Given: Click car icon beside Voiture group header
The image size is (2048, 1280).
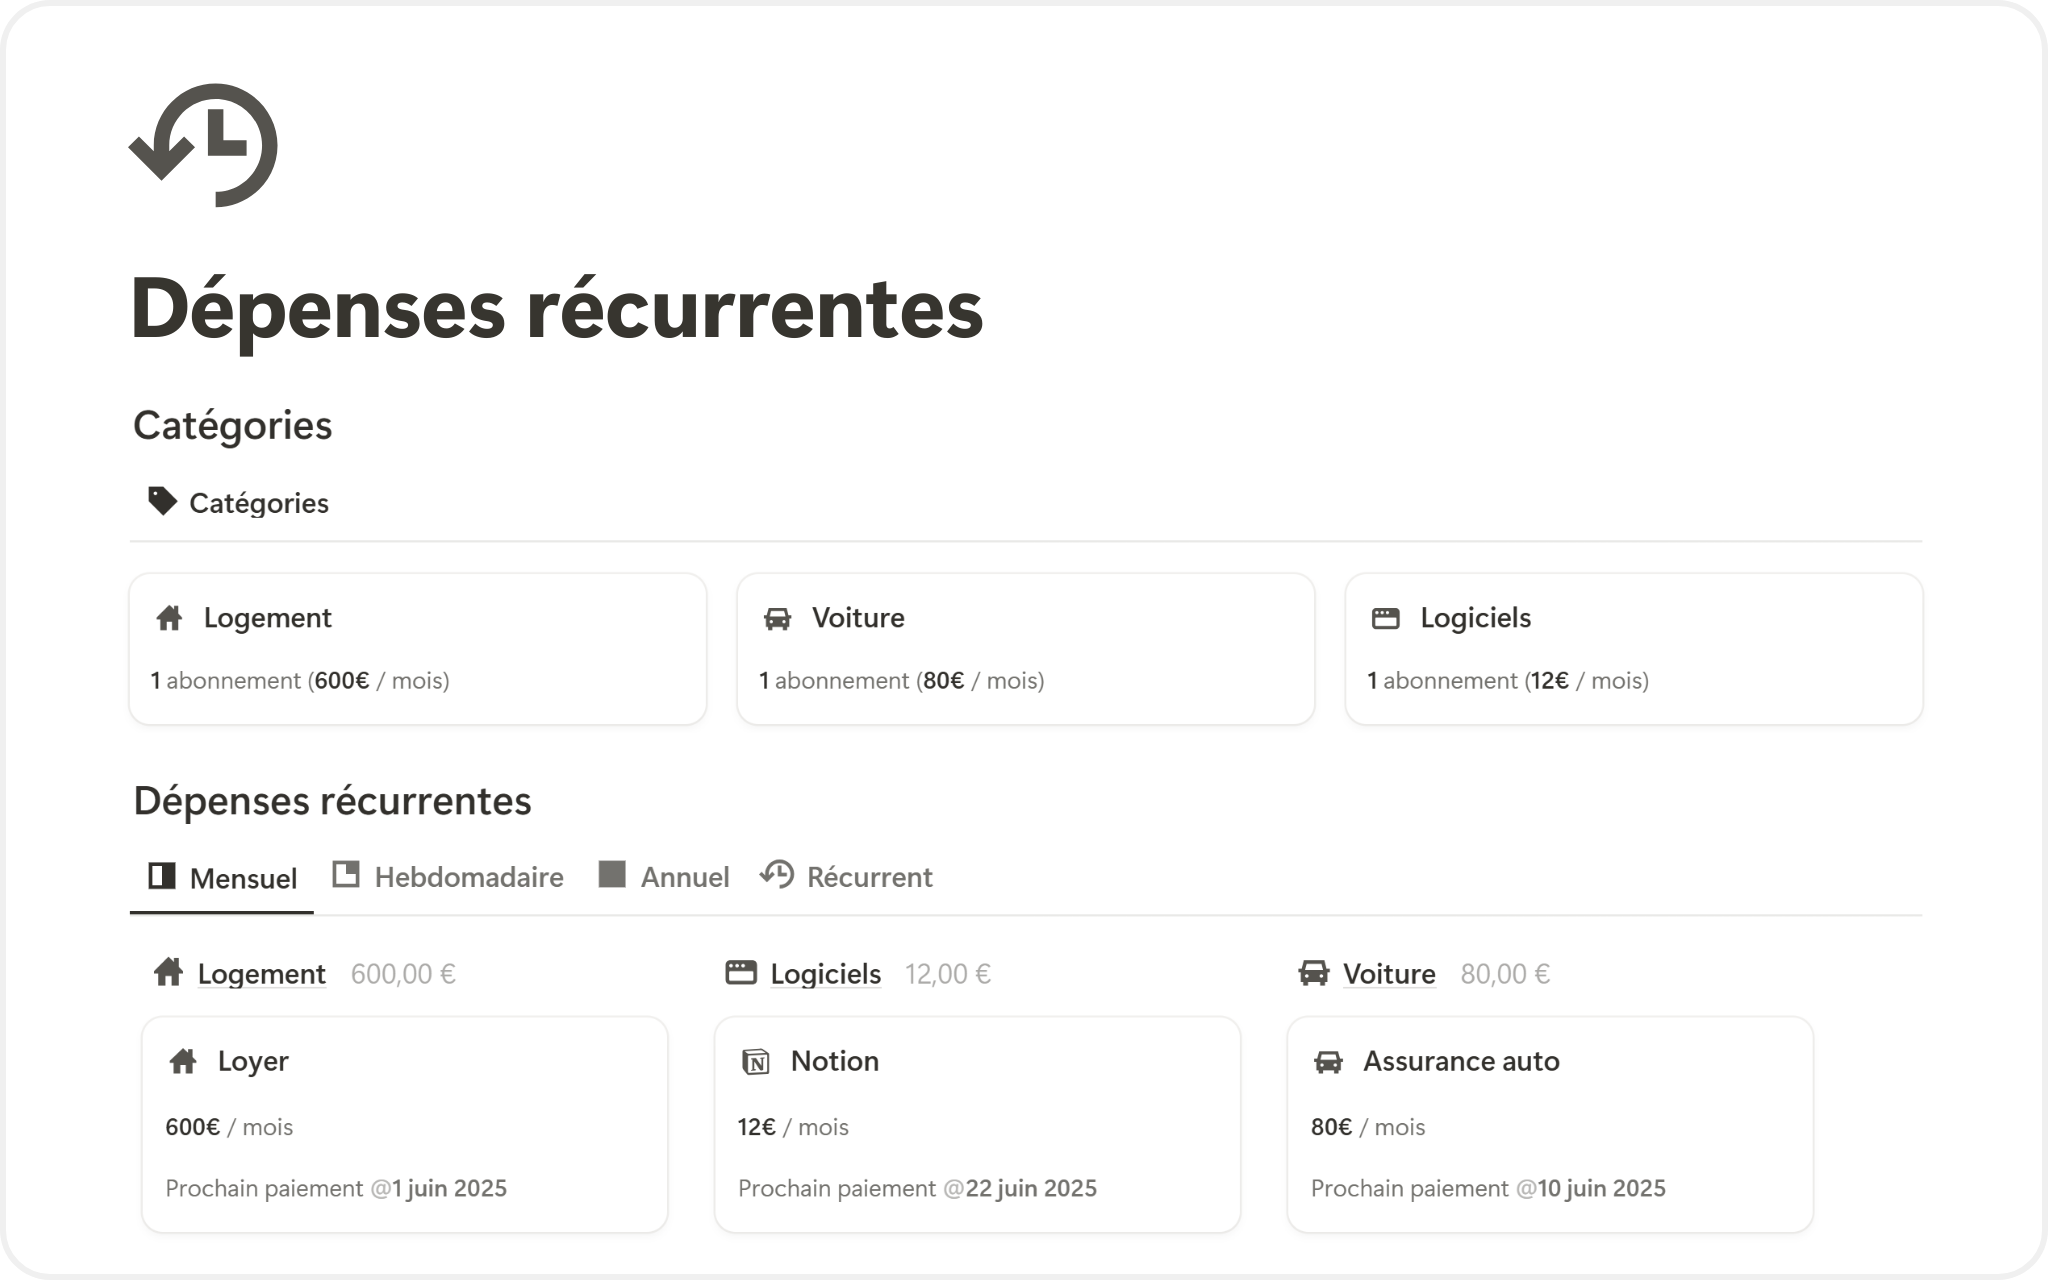Looking at the screenshot, I should [1313, 973].
